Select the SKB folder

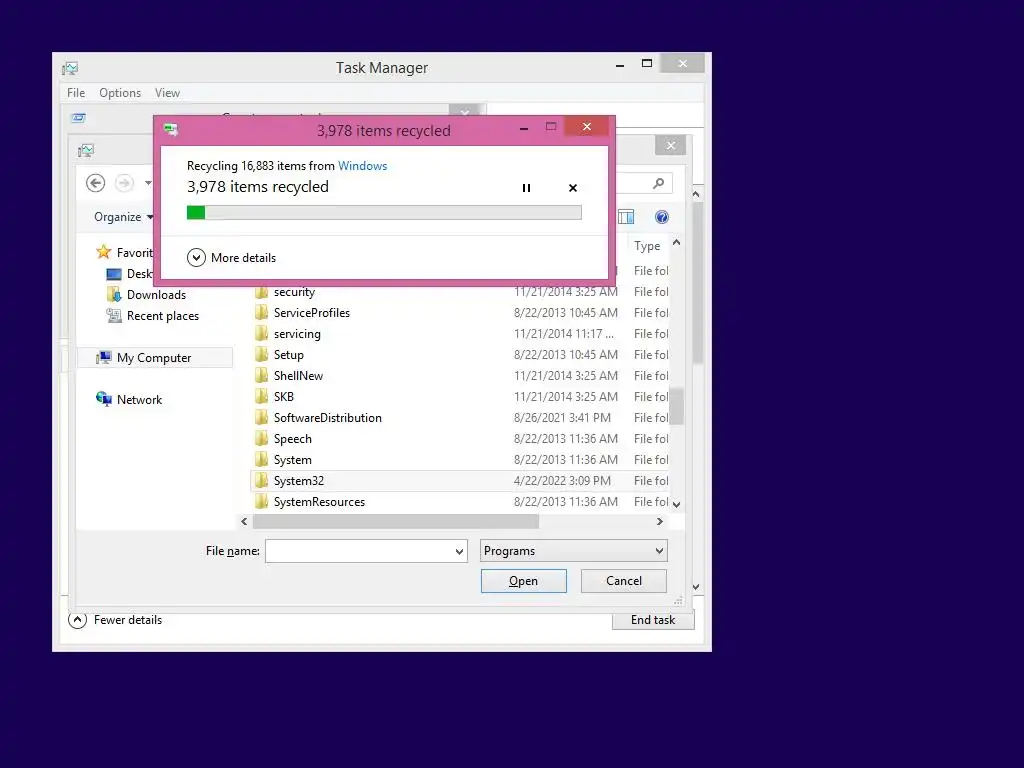coord(283,396)
